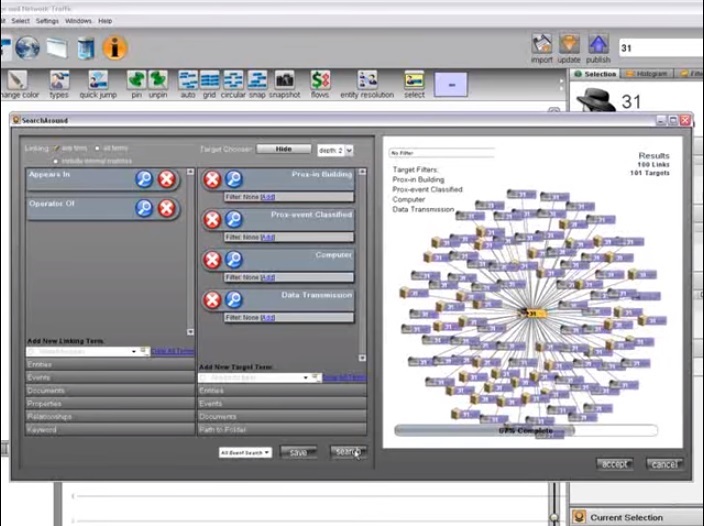Switch to the Histogram tab
704x526 pixels.
pyautogui.click(x=647, y=74)
